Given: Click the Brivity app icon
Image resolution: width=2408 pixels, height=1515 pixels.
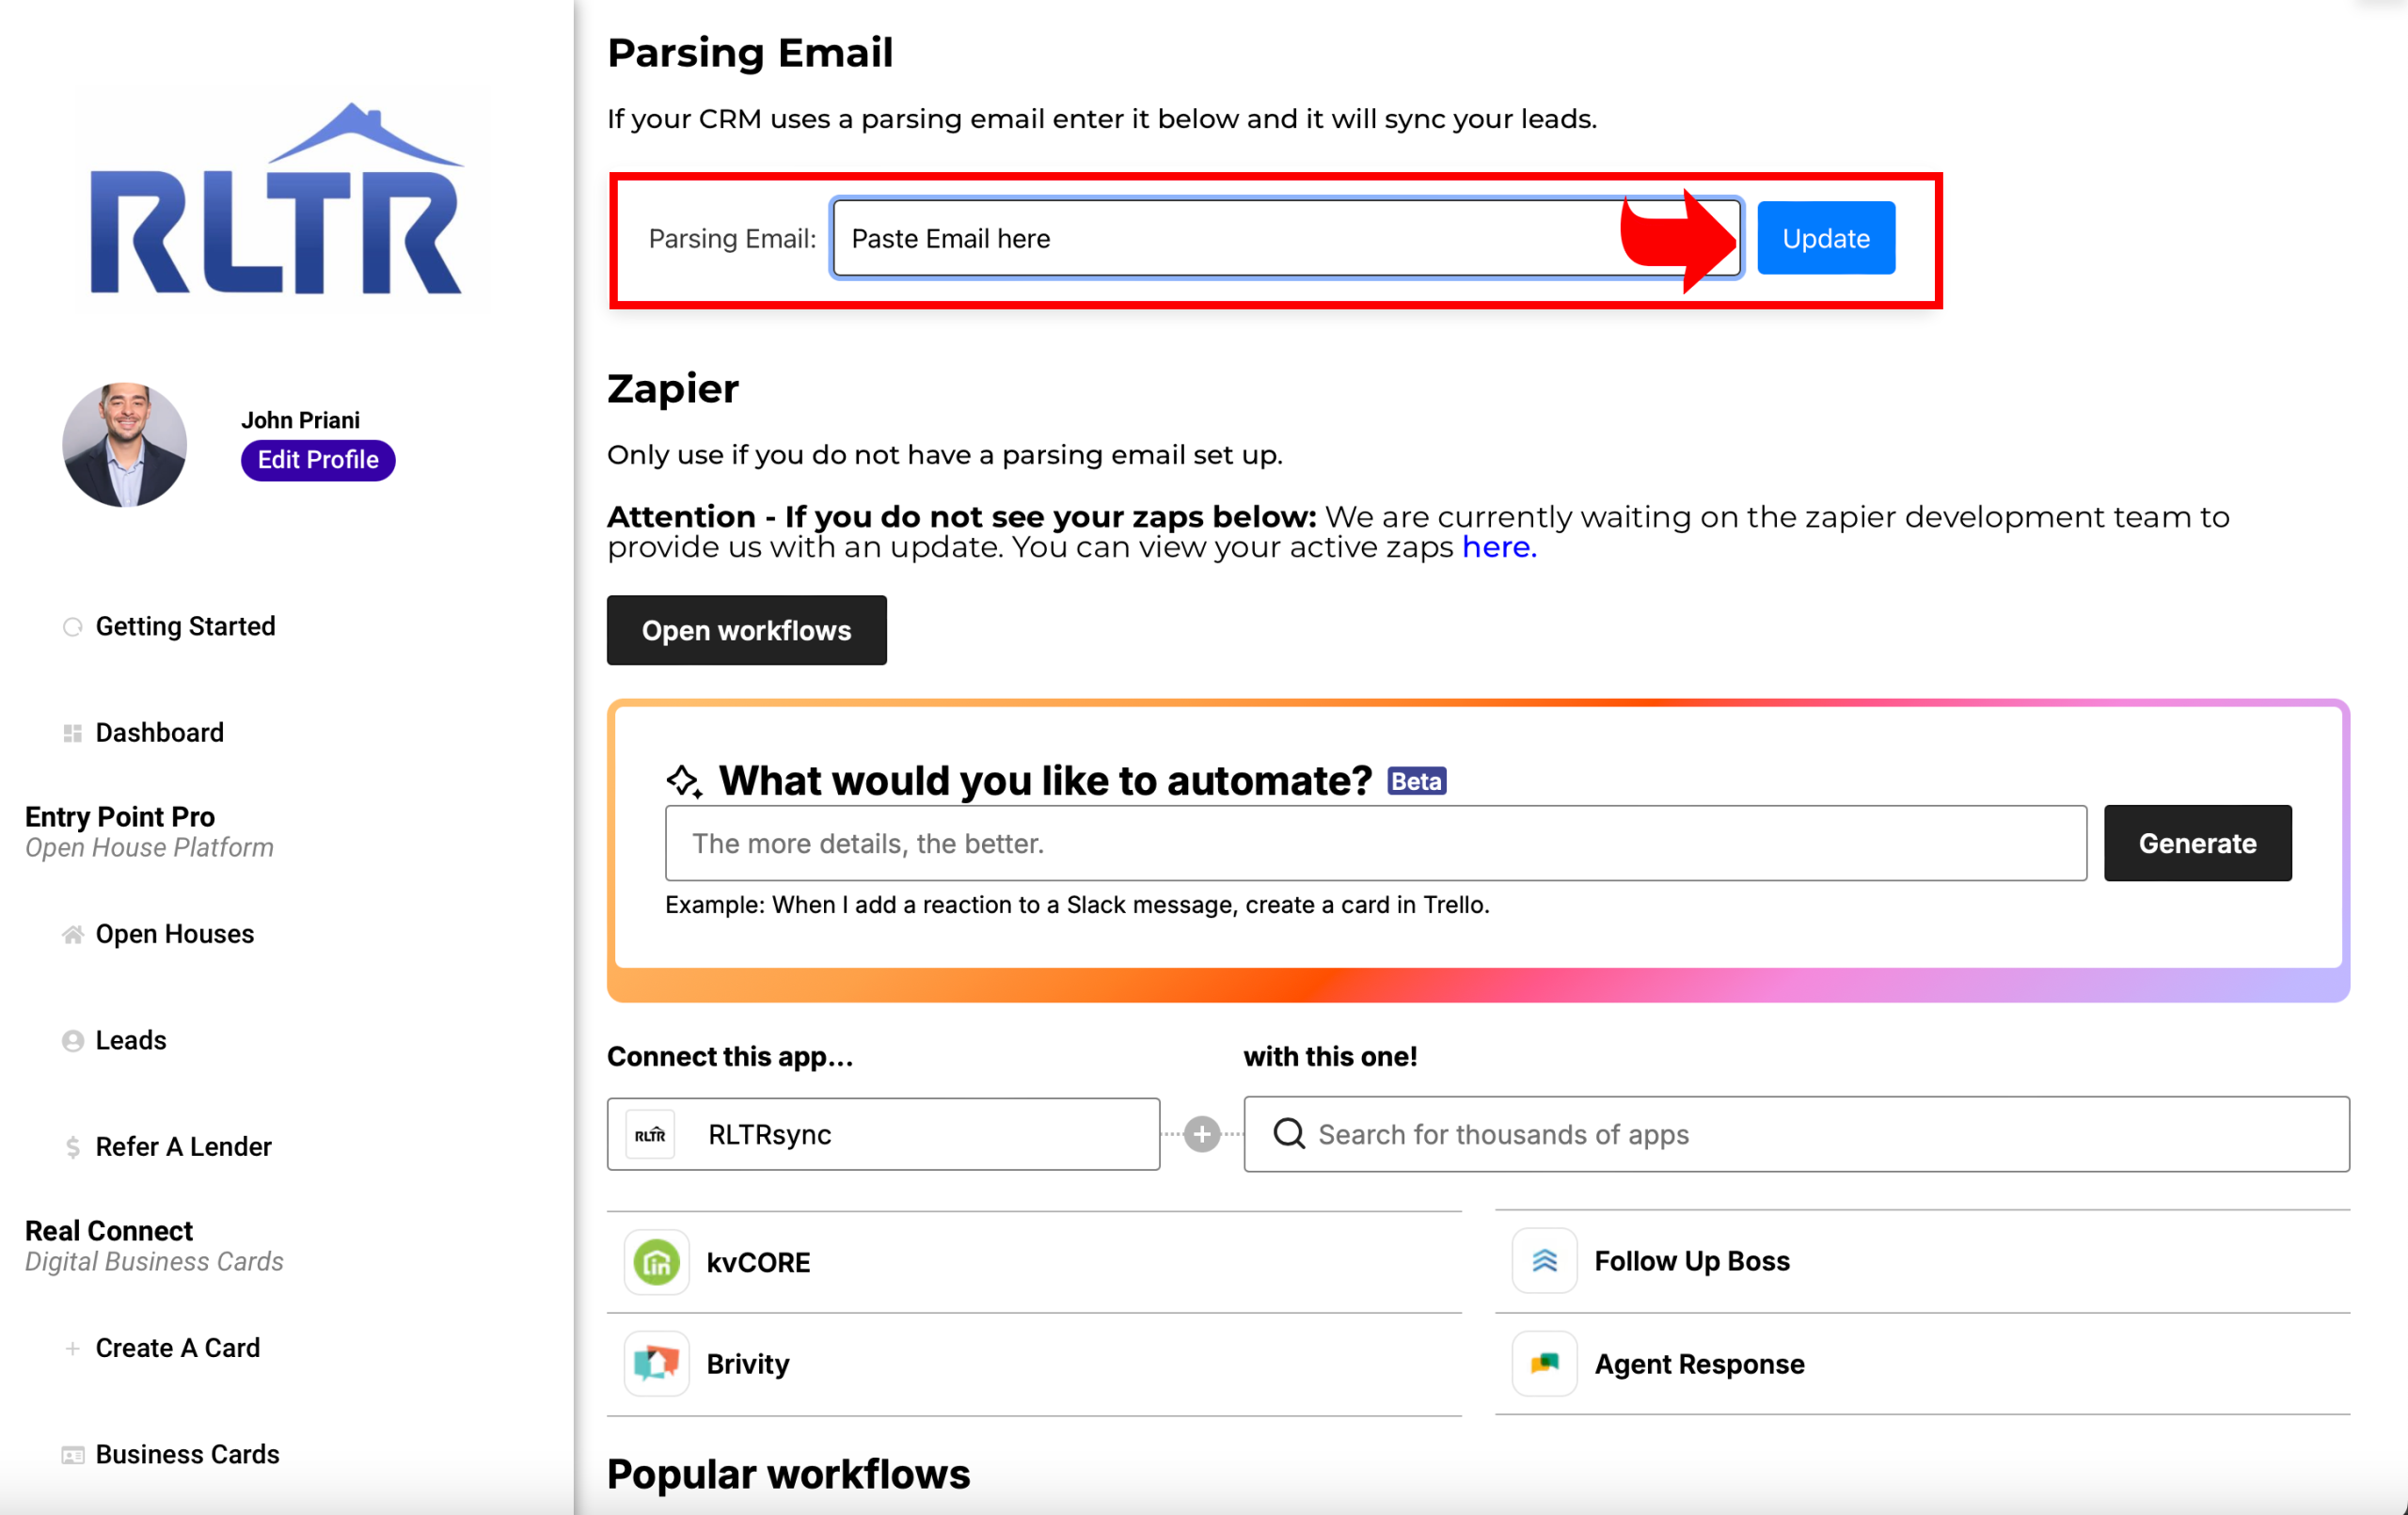Looking at the screenshot, I should tap(656, 1364).
